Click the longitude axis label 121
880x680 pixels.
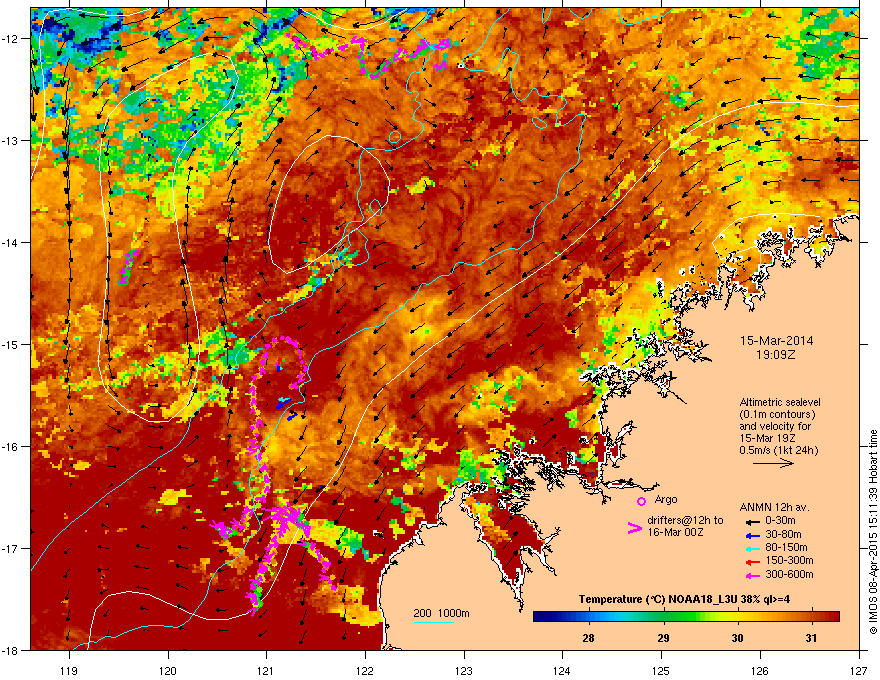point(266,670)
